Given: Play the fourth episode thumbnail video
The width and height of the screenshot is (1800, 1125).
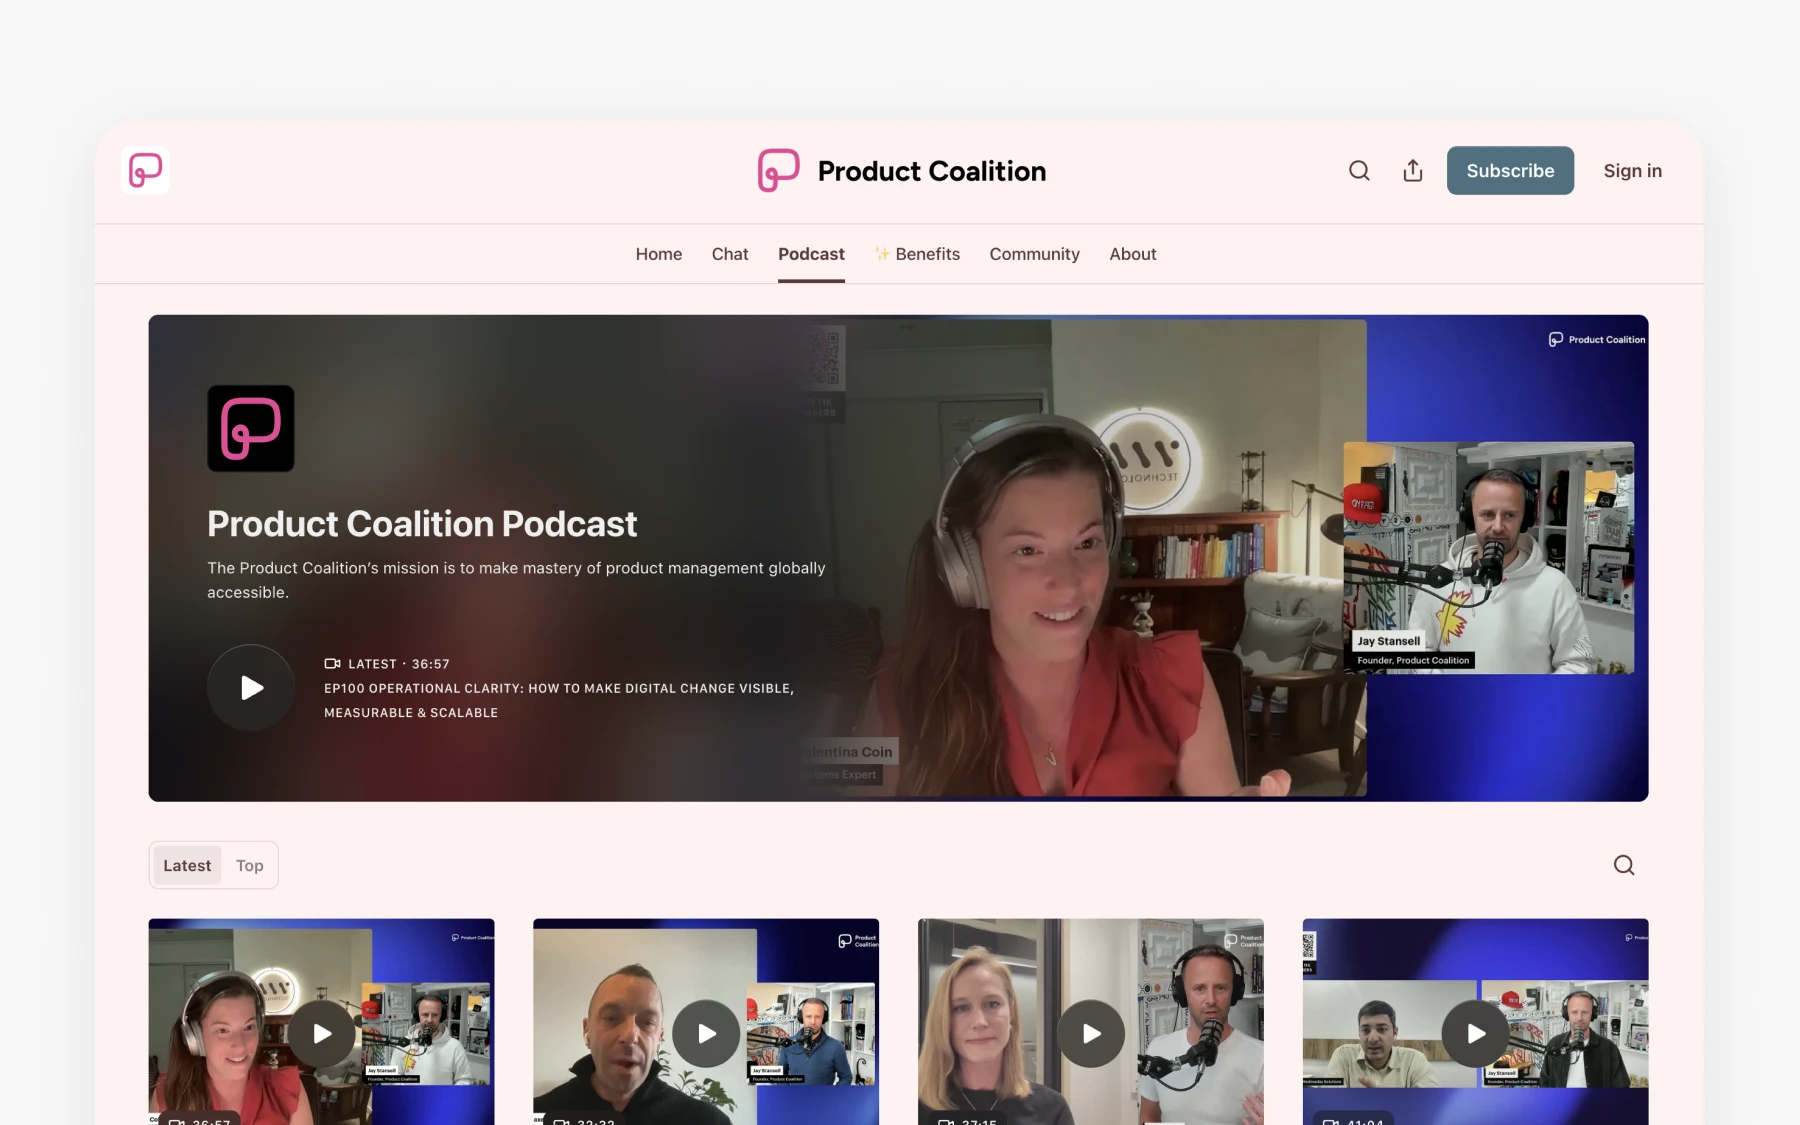Looking at the screenshot, I should (x=1476, y=1034).
